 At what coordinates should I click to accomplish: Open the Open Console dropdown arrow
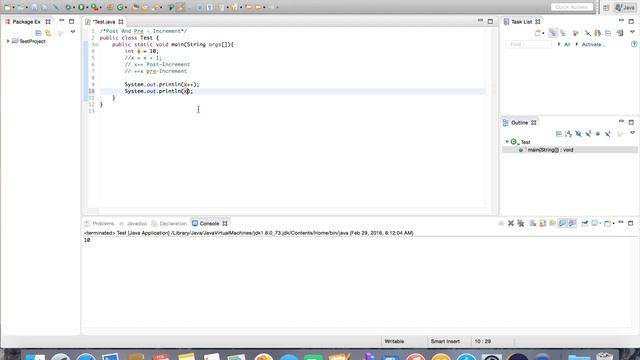click(x=613, y=224)
